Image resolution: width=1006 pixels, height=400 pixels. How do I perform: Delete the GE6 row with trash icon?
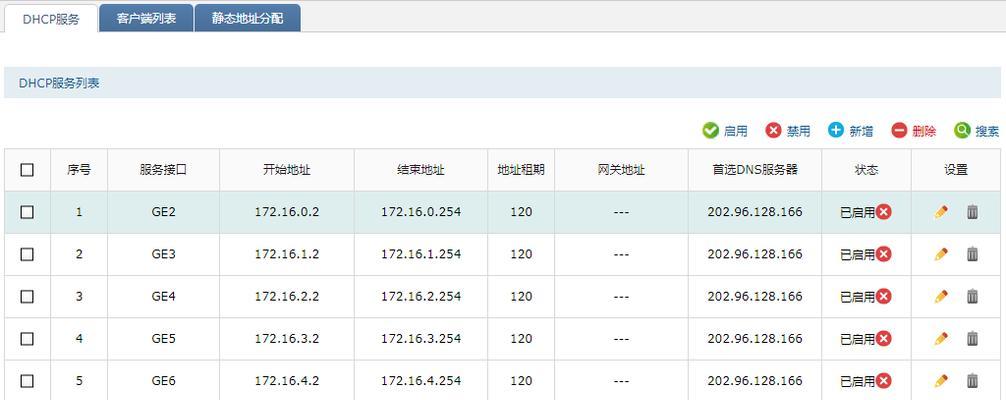[973, 381]
